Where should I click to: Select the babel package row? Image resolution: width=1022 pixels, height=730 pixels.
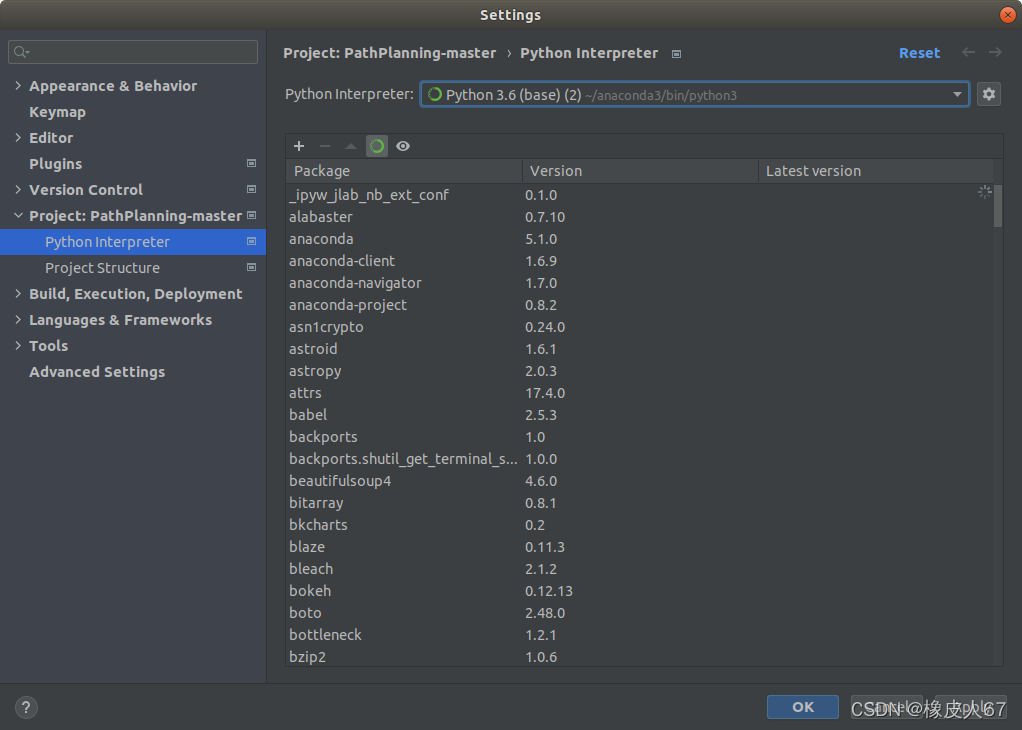coord(639,415)
